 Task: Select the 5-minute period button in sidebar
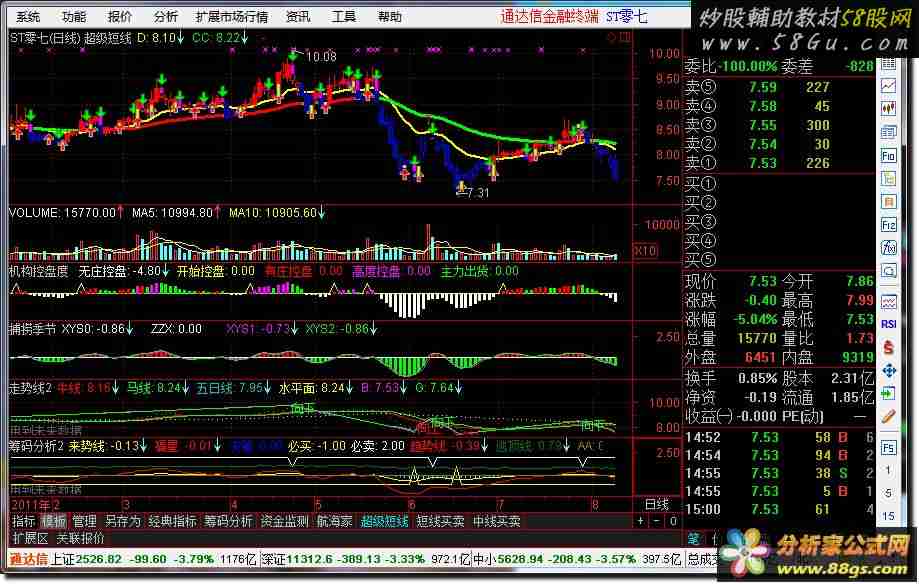click(888, 493)
